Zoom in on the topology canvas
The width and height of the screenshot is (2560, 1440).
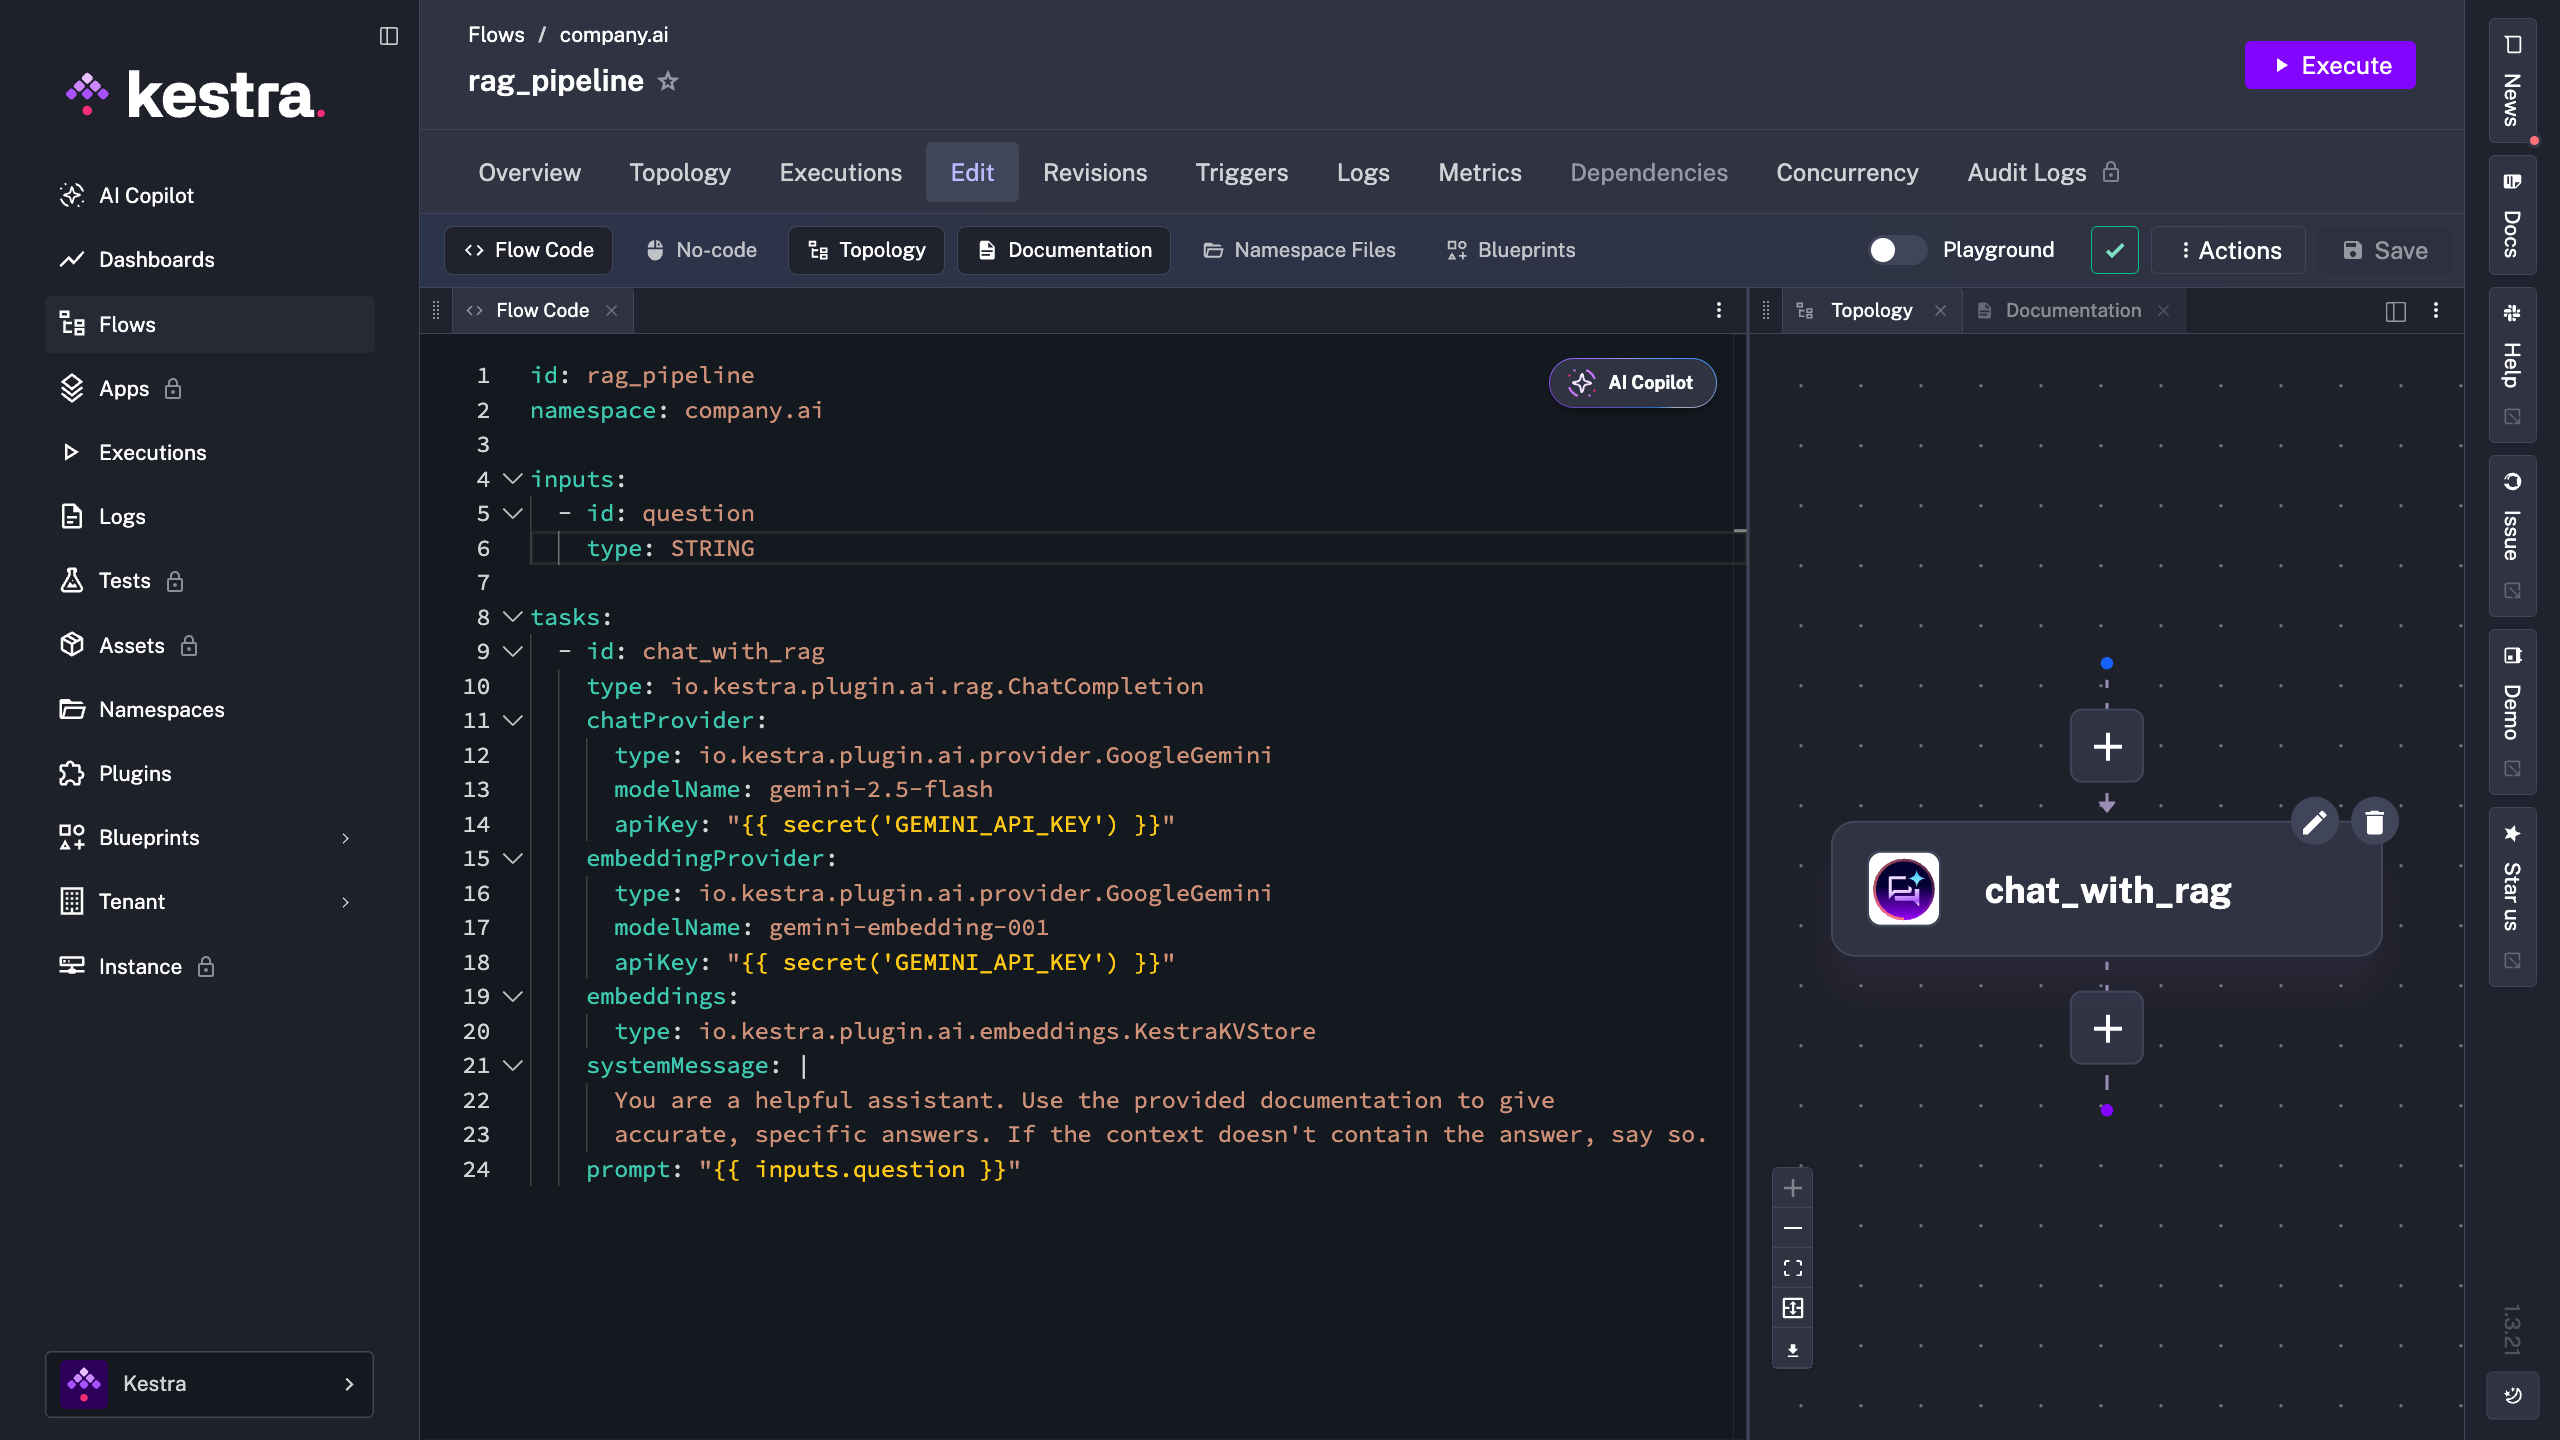[1793, 1188]
